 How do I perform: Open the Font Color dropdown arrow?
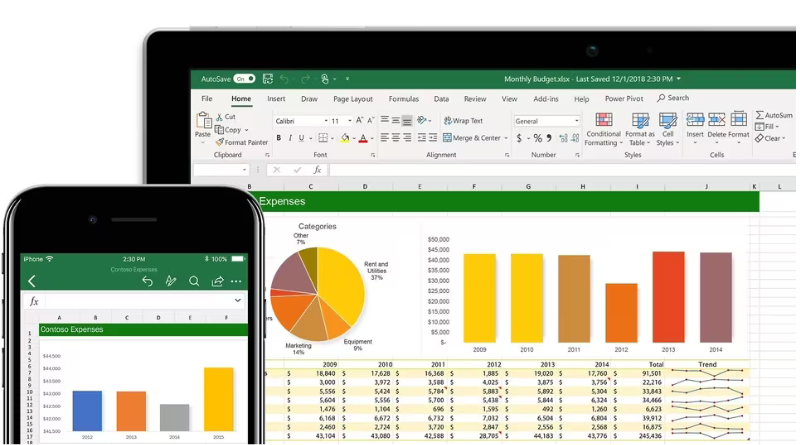pyautogui.click(x=372, y=138)
